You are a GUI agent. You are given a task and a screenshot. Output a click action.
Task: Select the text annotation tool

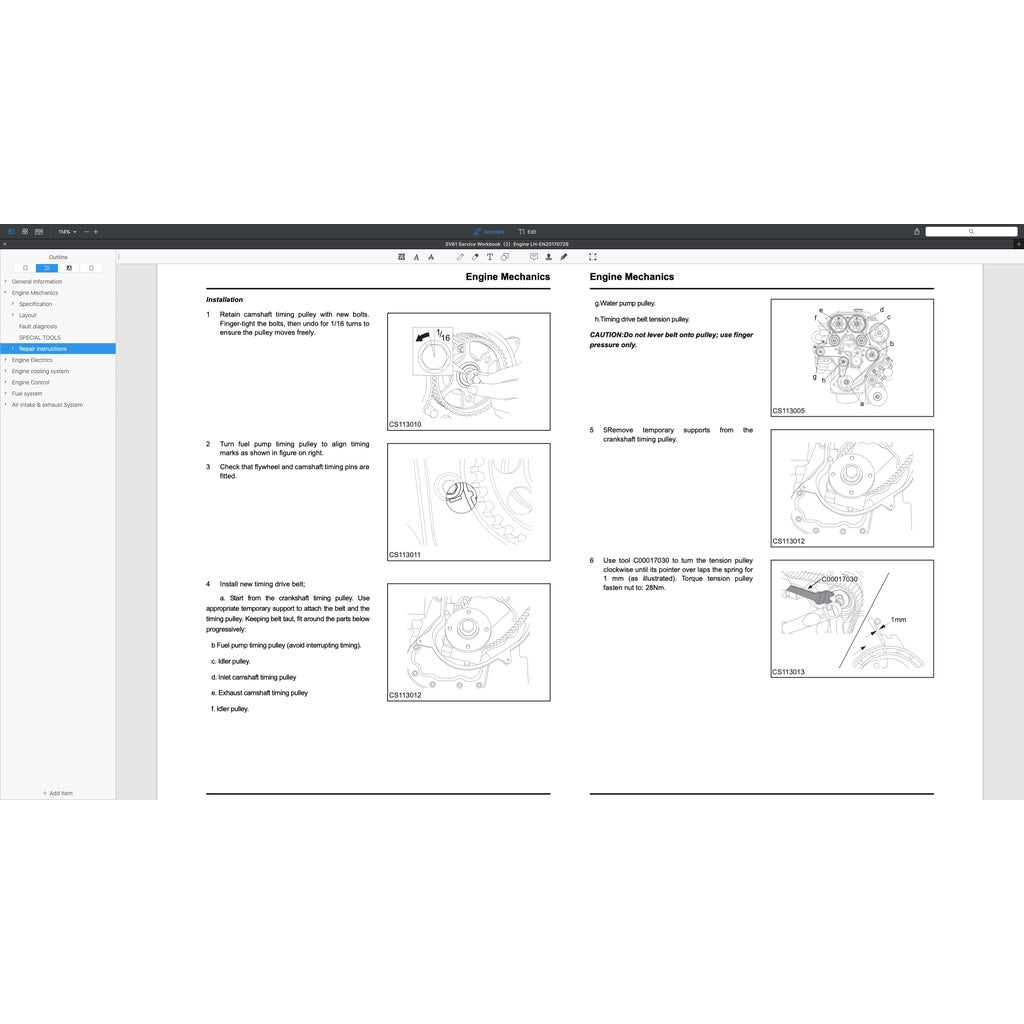489,256
